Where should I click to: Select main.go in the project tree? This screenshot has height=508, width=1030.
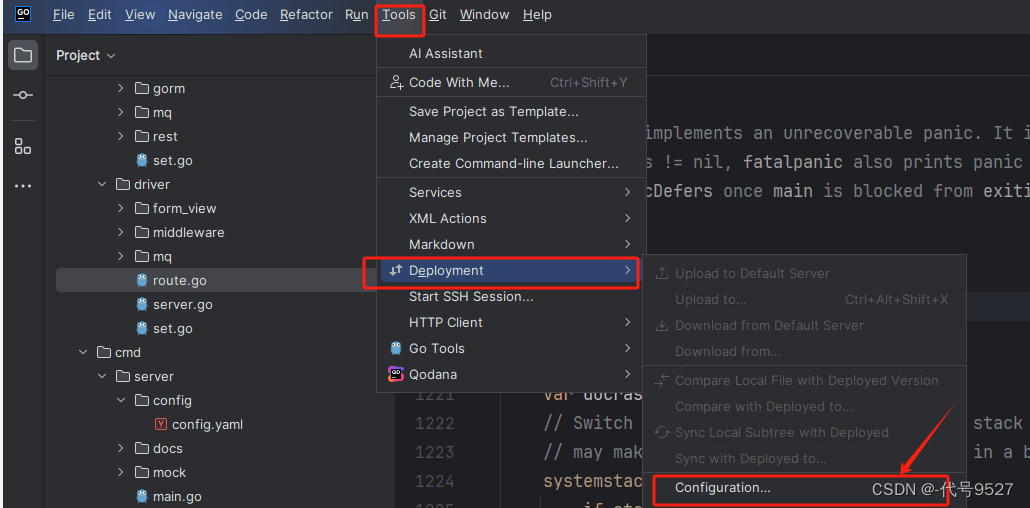tap(177, 497)
